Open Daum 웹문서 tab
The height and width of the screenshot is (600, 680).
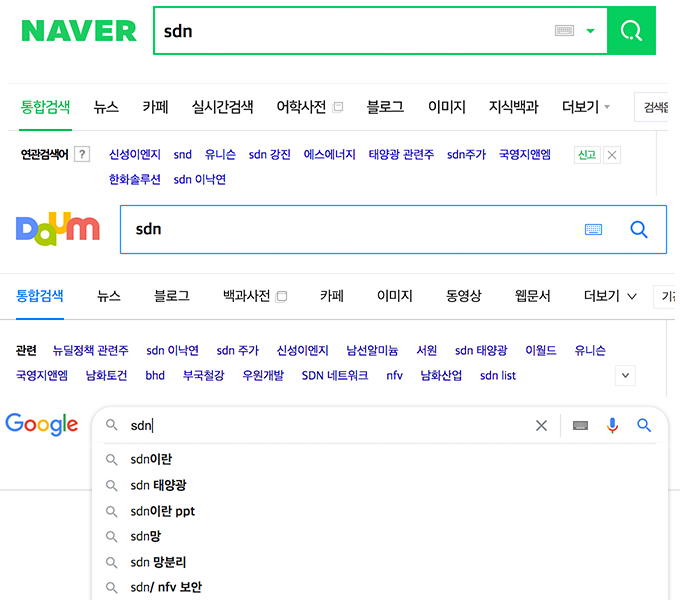pos(533,296)
